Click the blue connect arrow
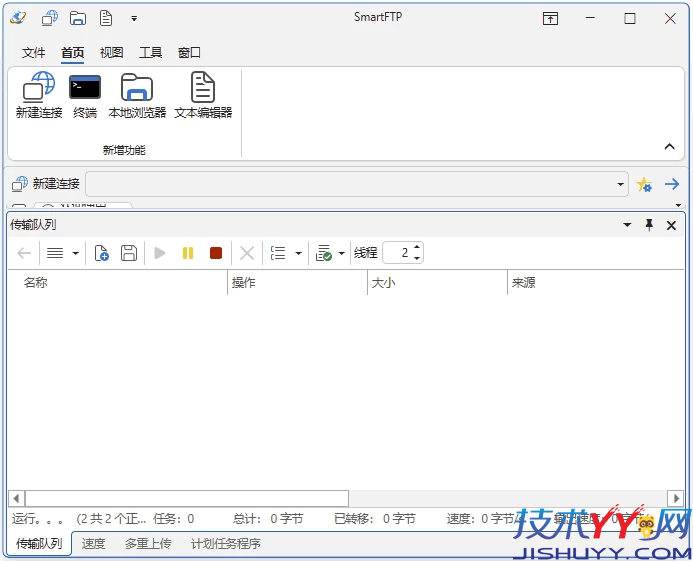 672,184
